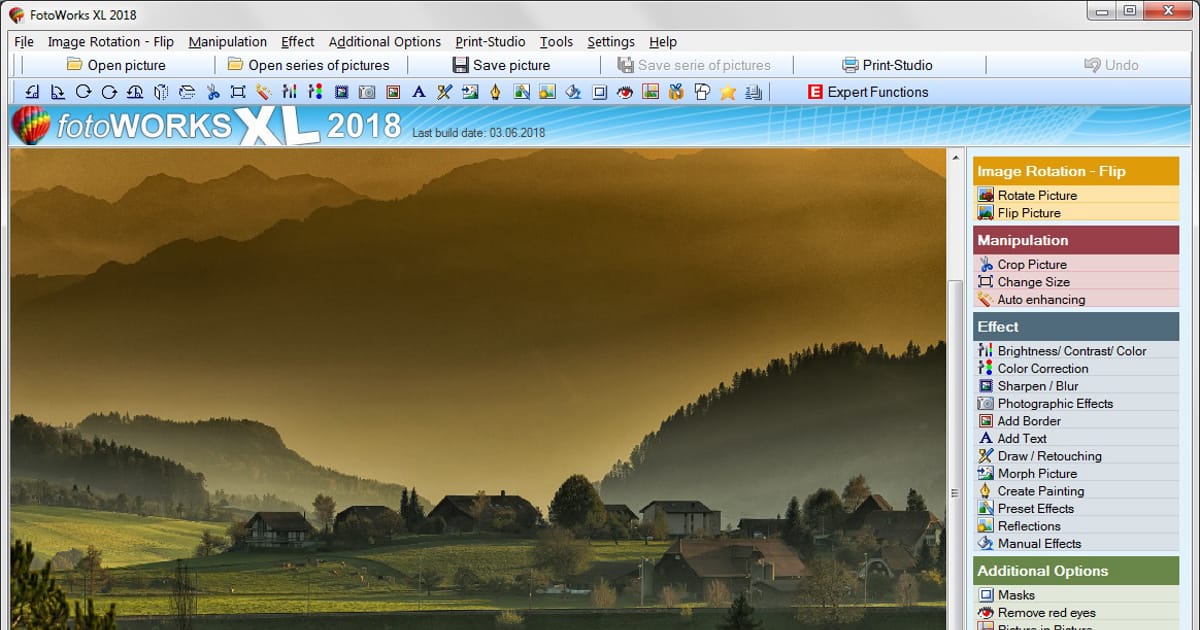The width and height of the screenshot is (1200, 630).
Task: Open the Create Painting pen icon
Action: [x=496, y=91]
